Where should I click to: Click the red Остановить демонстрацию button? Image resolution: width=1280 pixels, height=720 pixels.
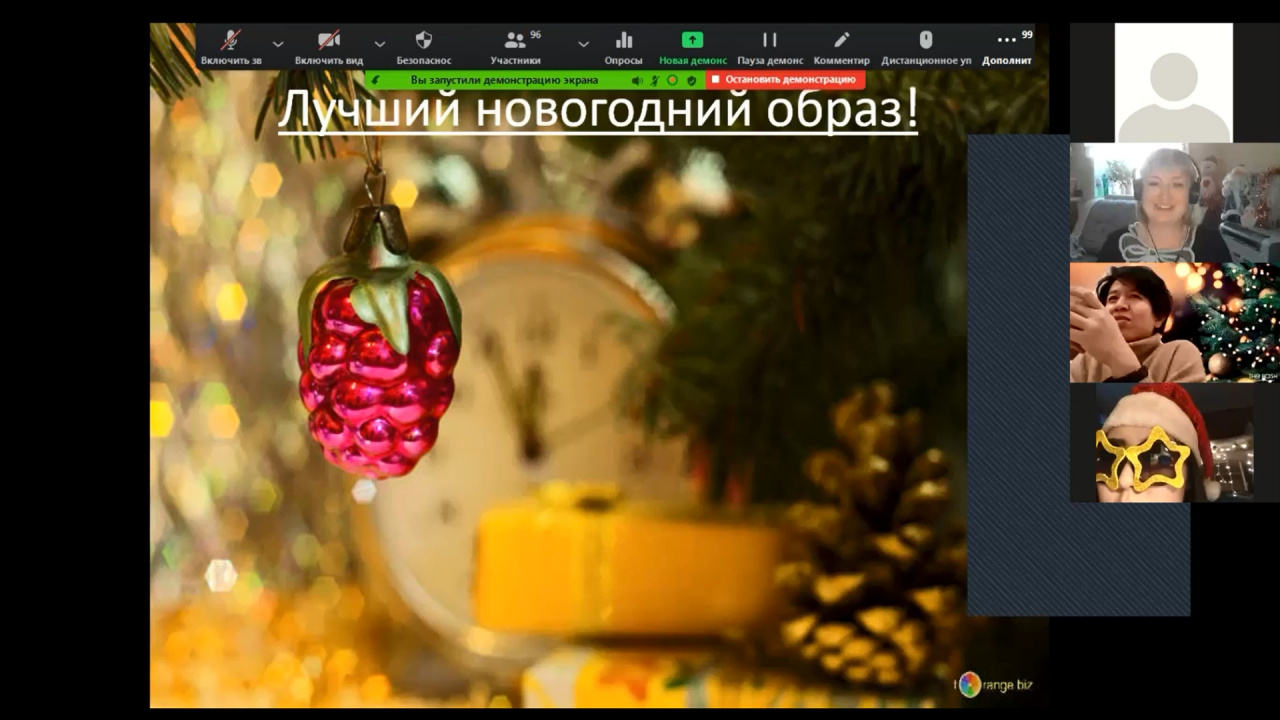785,80
